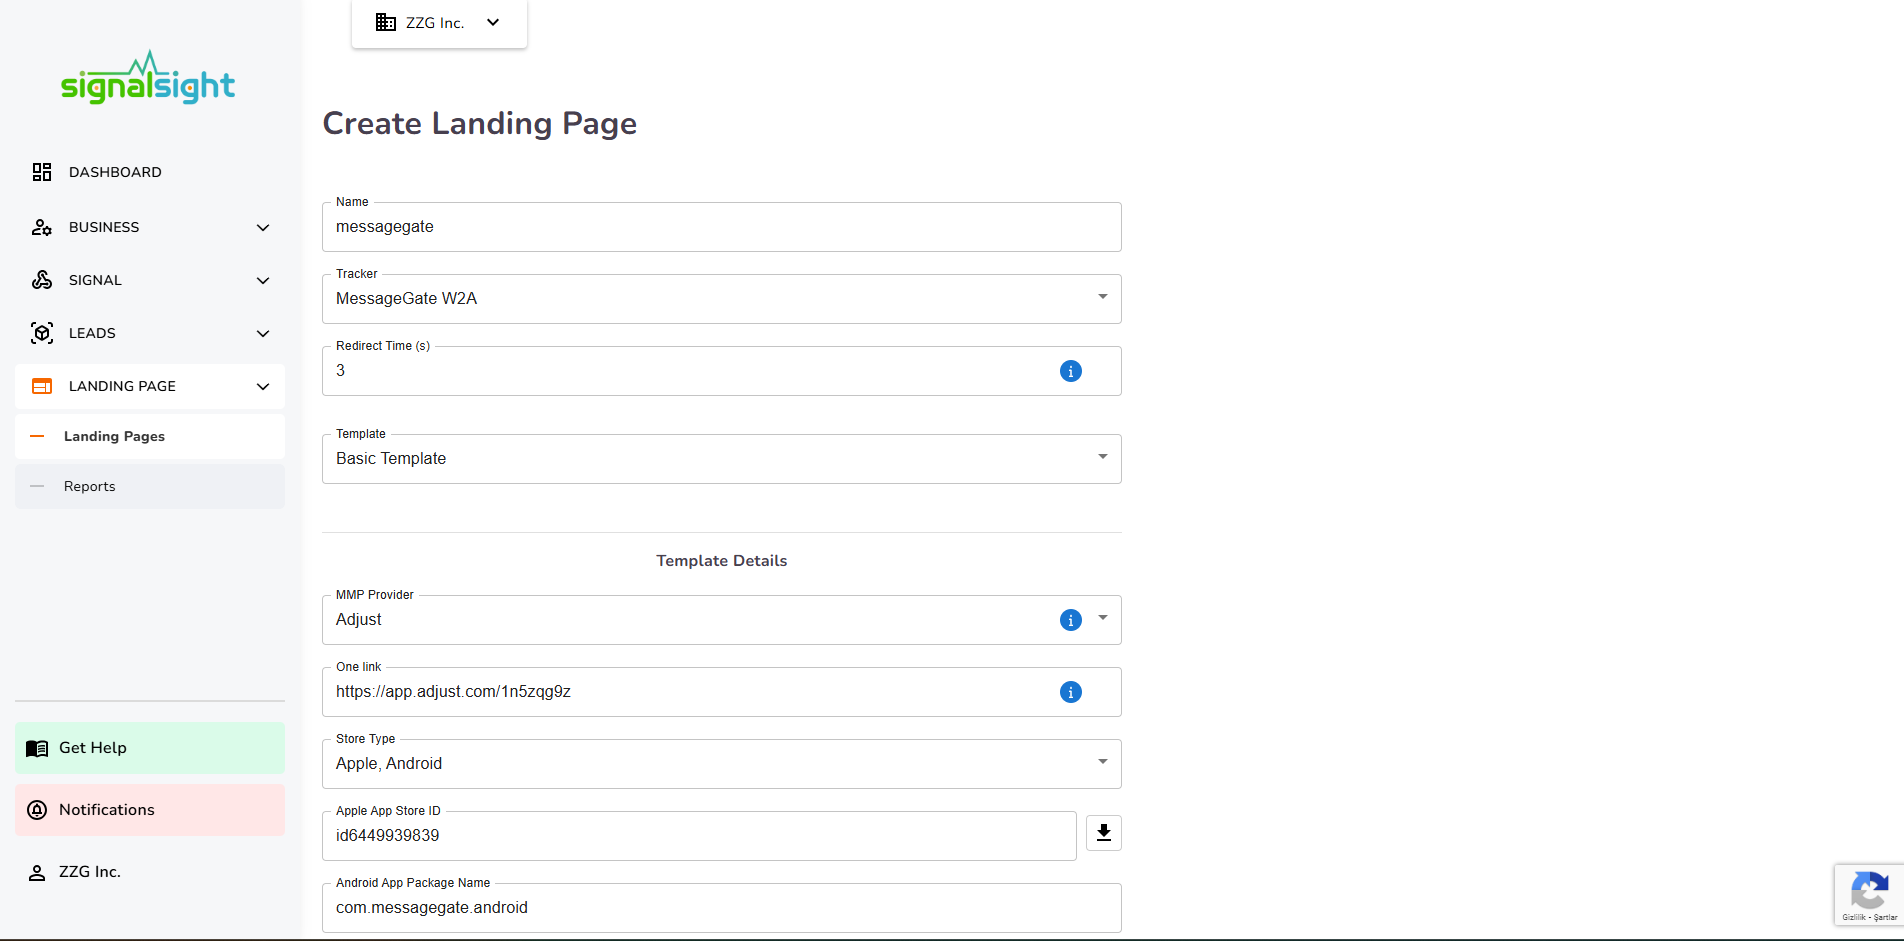Image resolution: width=1904 pixels, height=941 pixels.
Task: Expand the Leads chevron
Action: (x=263, y=334)
